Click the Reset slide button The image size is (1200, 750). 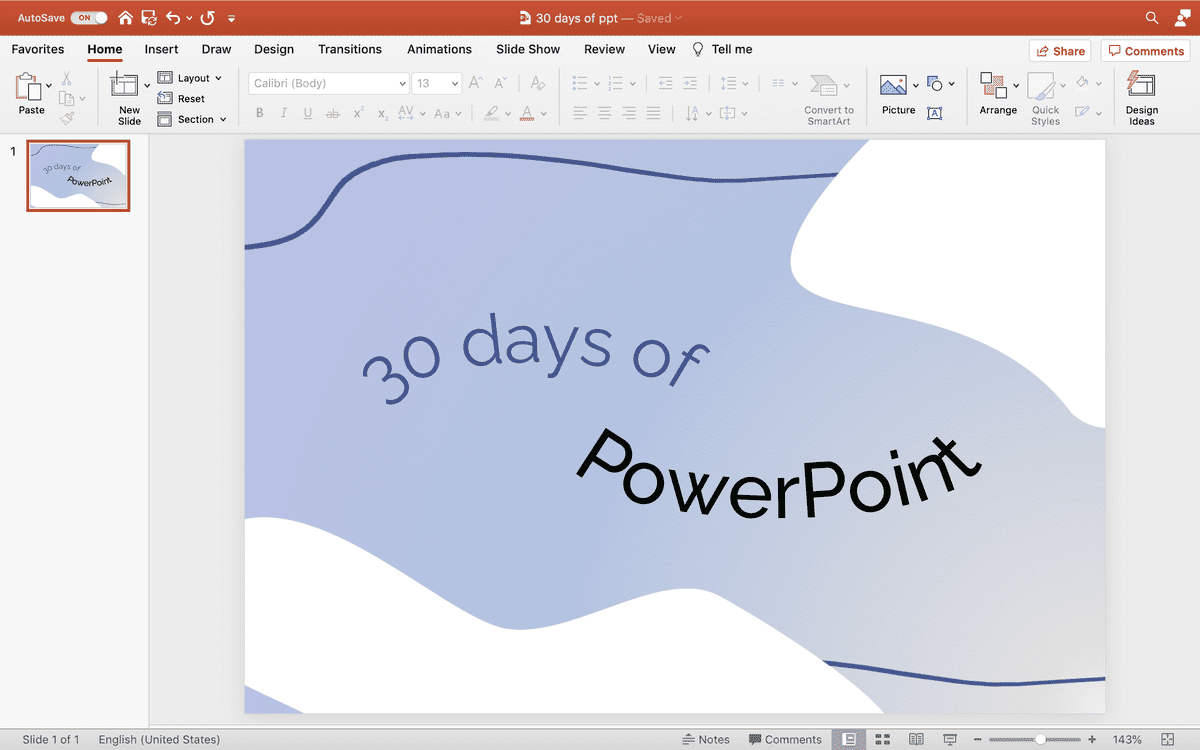pyautogui.click(x=181, y=99)
